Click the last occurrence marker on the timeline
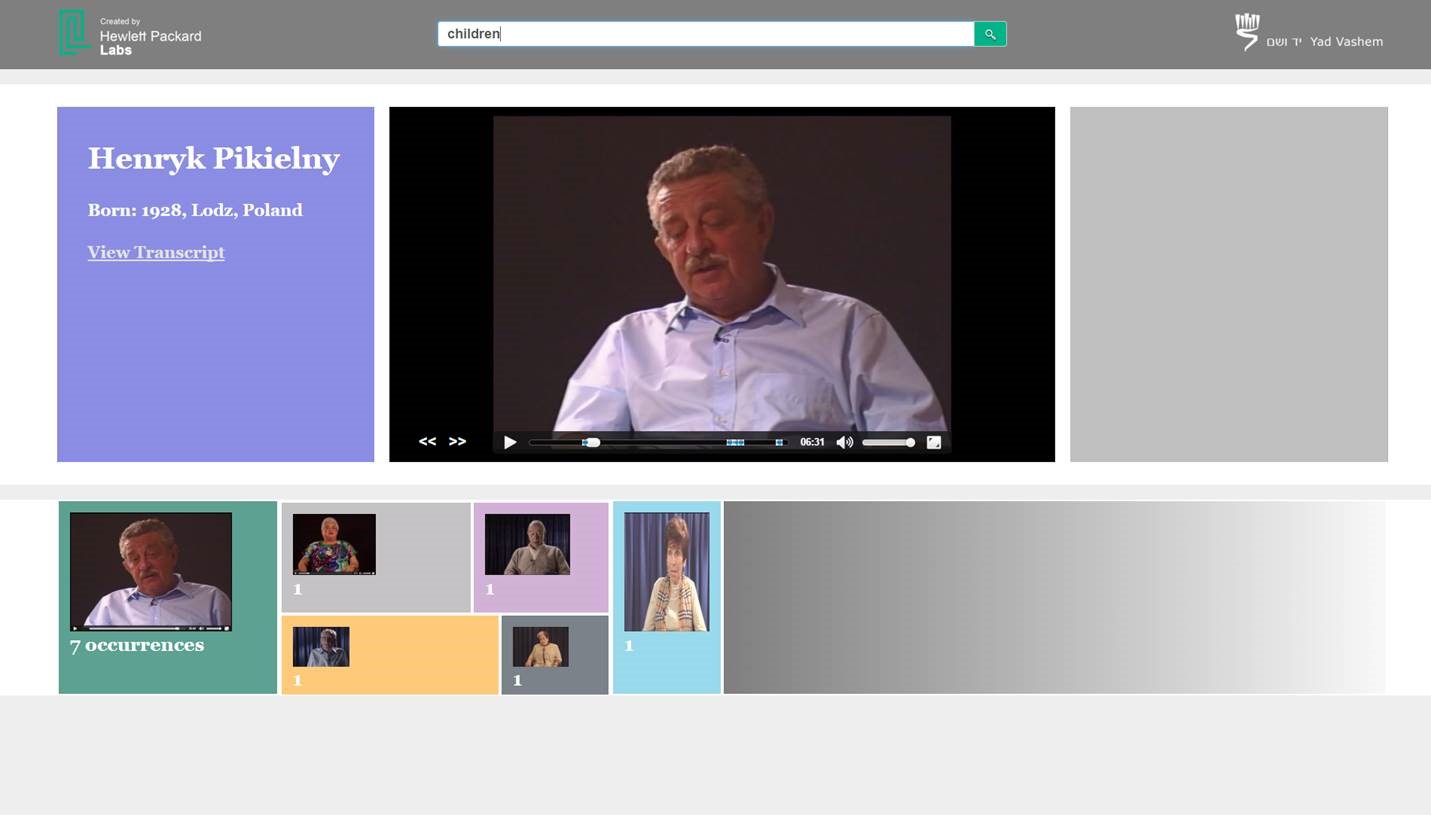Viewport: 1431px width, 815px height. click(x=779, y=442)
